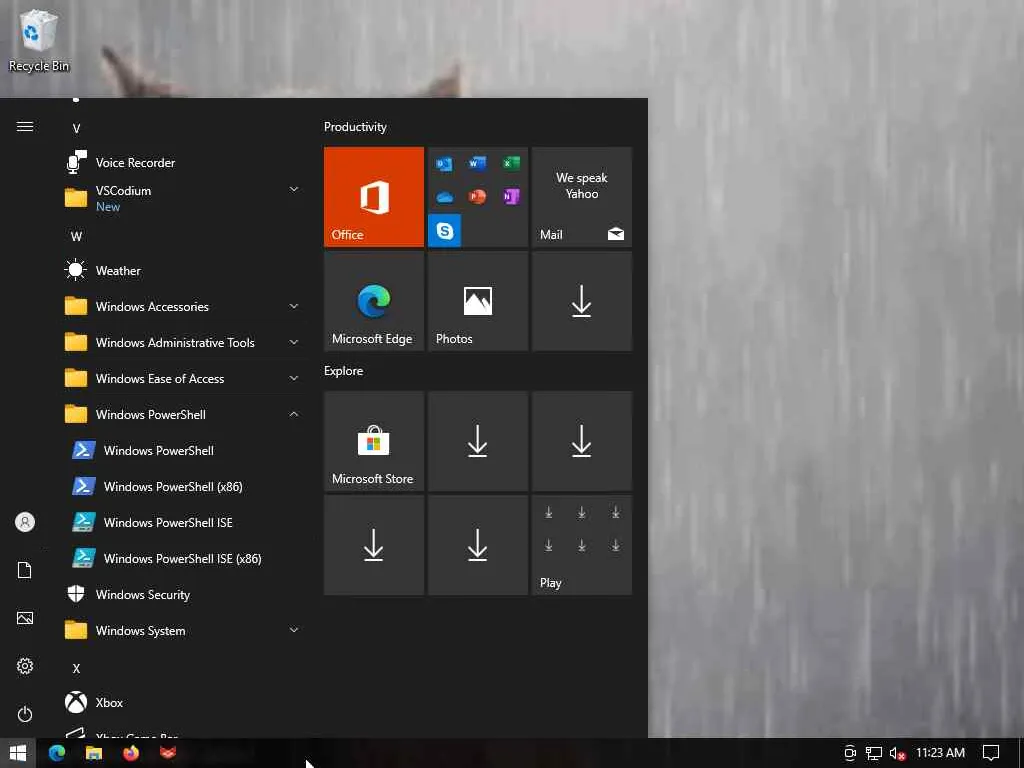This screenshot has width=1024, height=768.
Task: Click the muted volume tray icon
Action: point(897,754)
